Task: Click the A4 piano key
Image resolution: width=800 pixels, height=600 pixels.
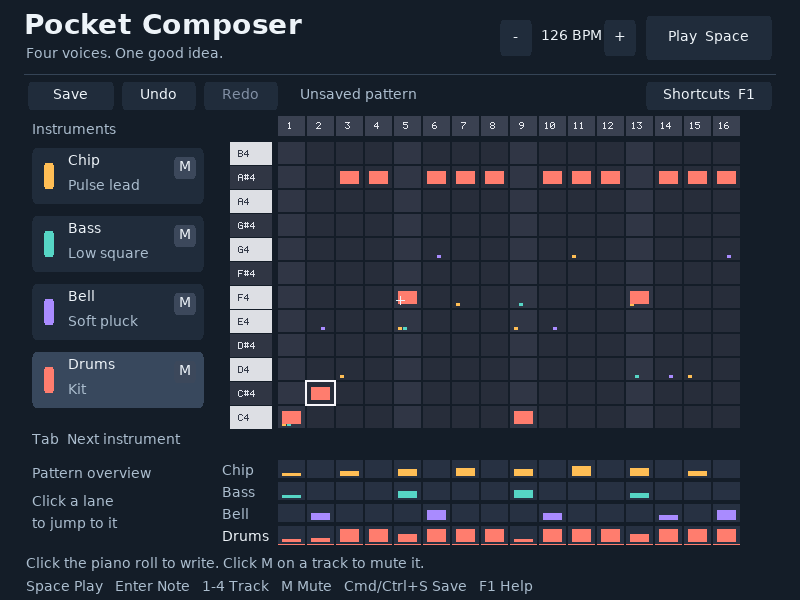Action: [x=251, y=202]
